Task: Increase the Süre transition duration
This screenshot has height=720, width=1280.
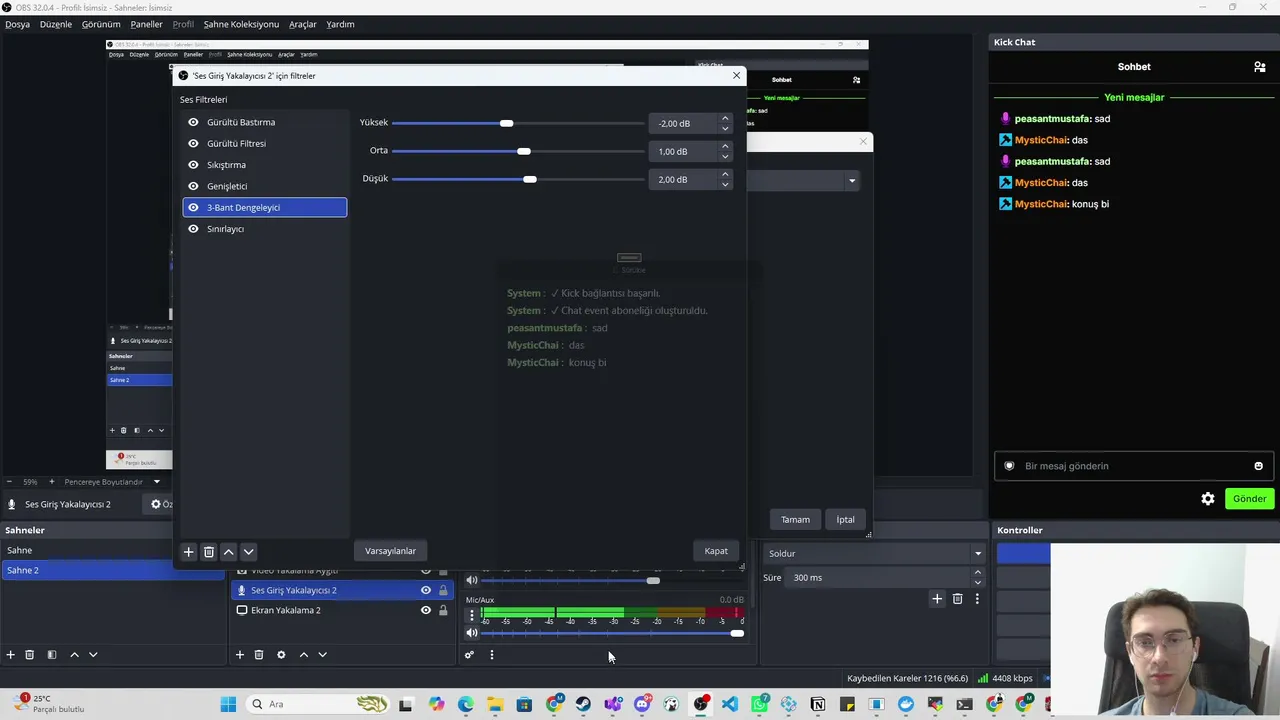Action: [977, 573]
